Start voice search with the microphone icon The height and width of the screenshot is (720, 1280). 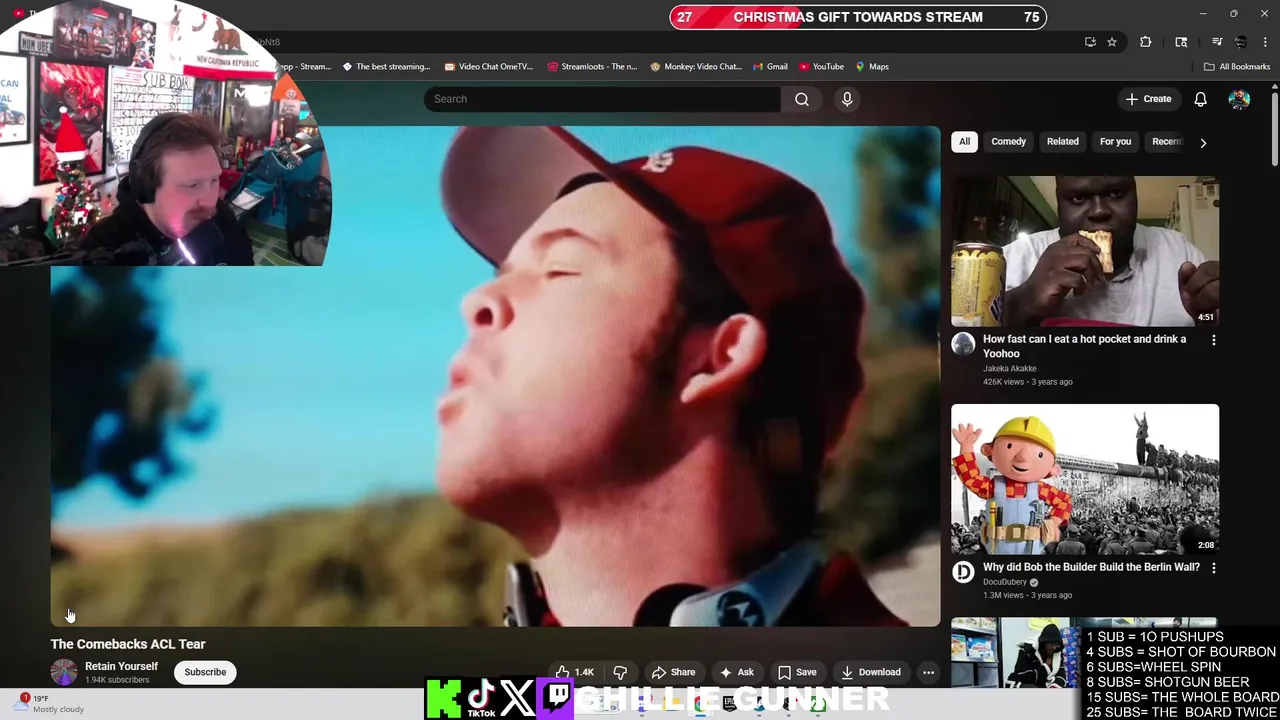(847, 99)
